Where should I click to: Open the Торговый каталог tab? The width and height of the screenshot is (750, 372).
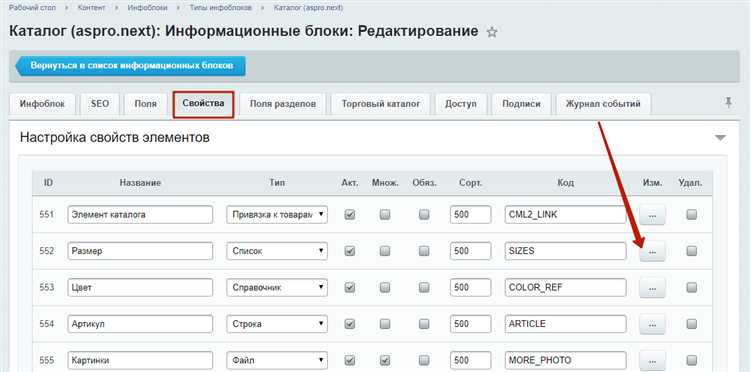pyautogui.click(x=381, y=104)
